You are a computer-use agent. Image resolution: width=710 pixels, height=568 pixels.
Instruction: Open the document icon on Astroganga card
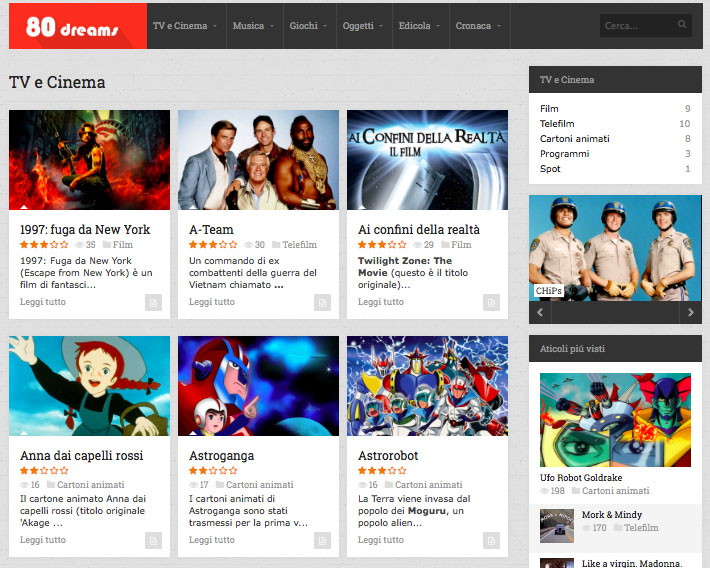[322, 540]
